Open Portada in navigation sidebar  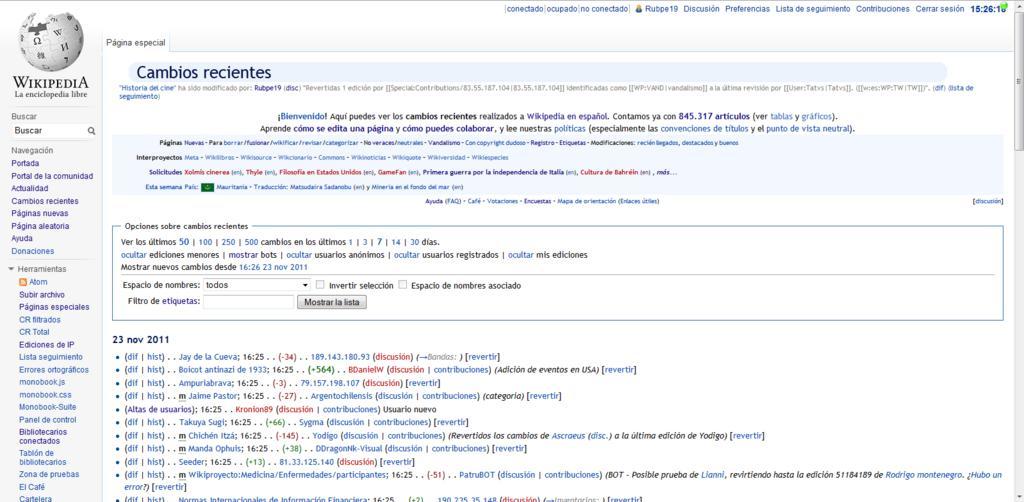25,163
